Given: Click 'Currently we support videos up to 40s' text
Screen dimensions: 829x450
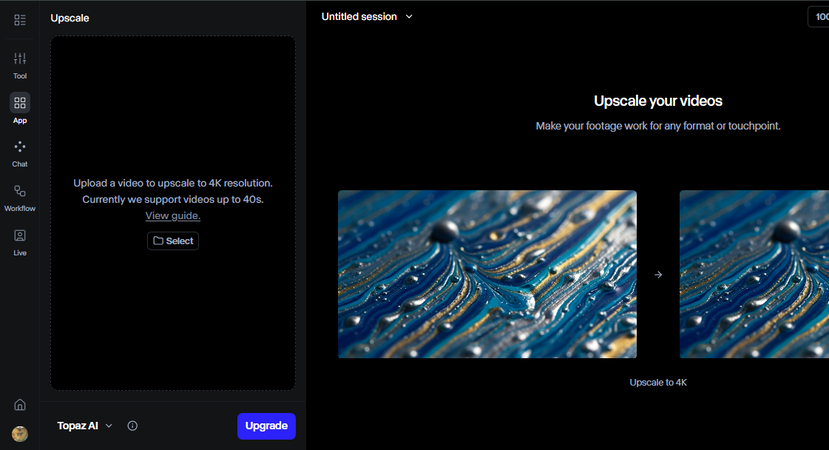Looking at the screenshot, I should click(x=173, y=199).
